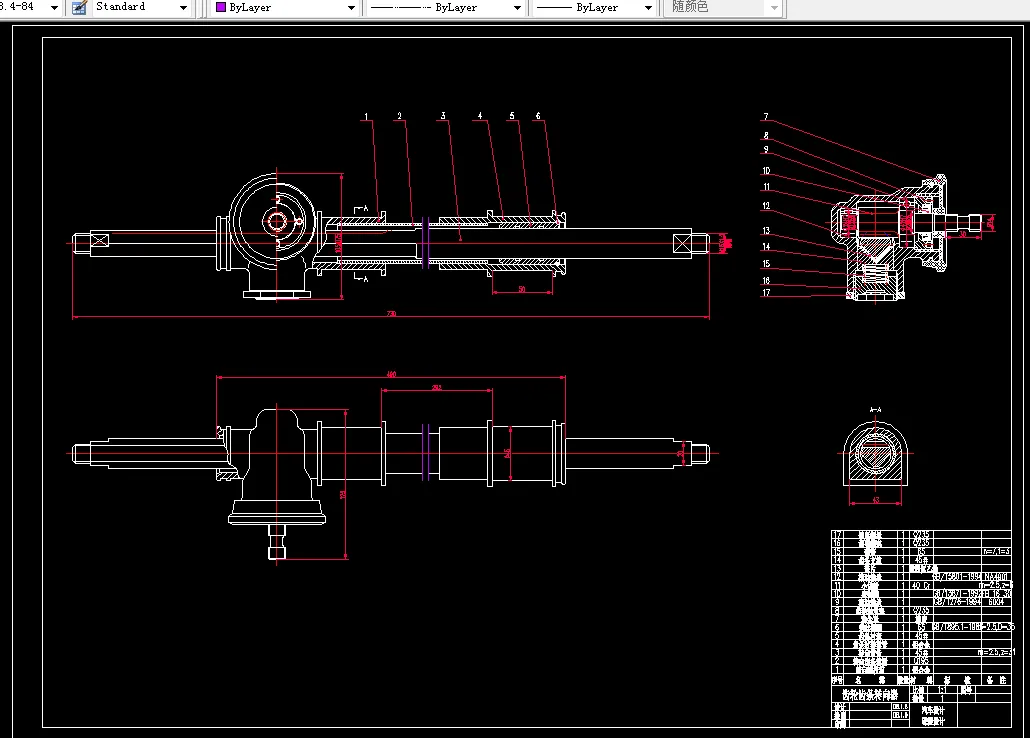This screenshot has height=738, width=1030.
Task: Select part balloon number 11
Action: (x=766, y=187)
